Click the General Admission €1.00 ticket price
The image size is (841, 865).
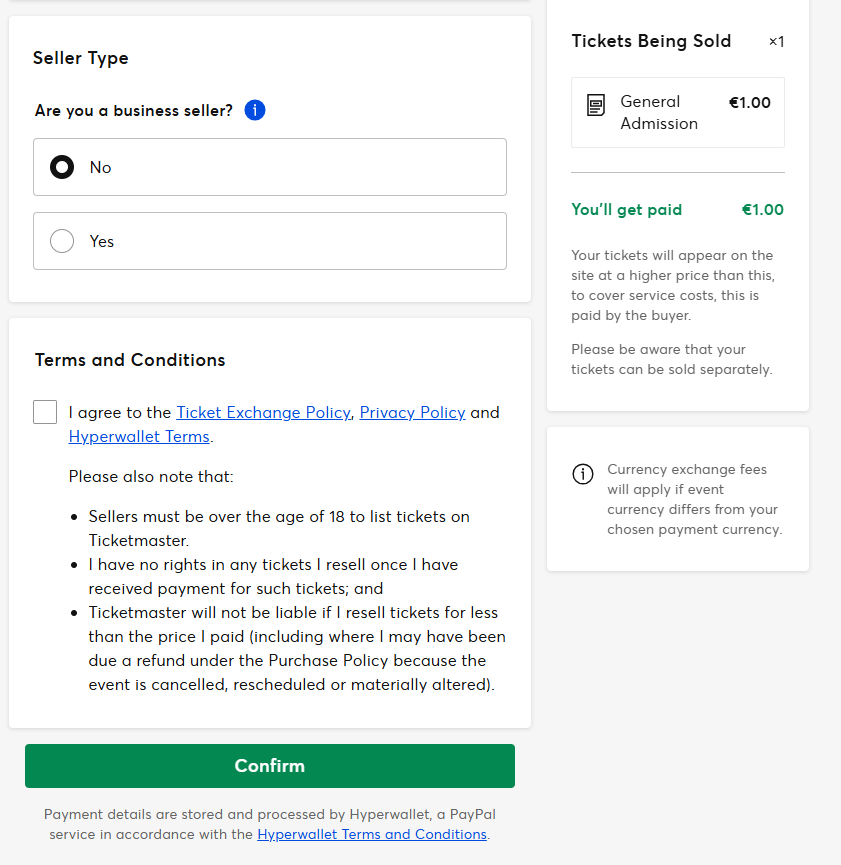point(749,102)
